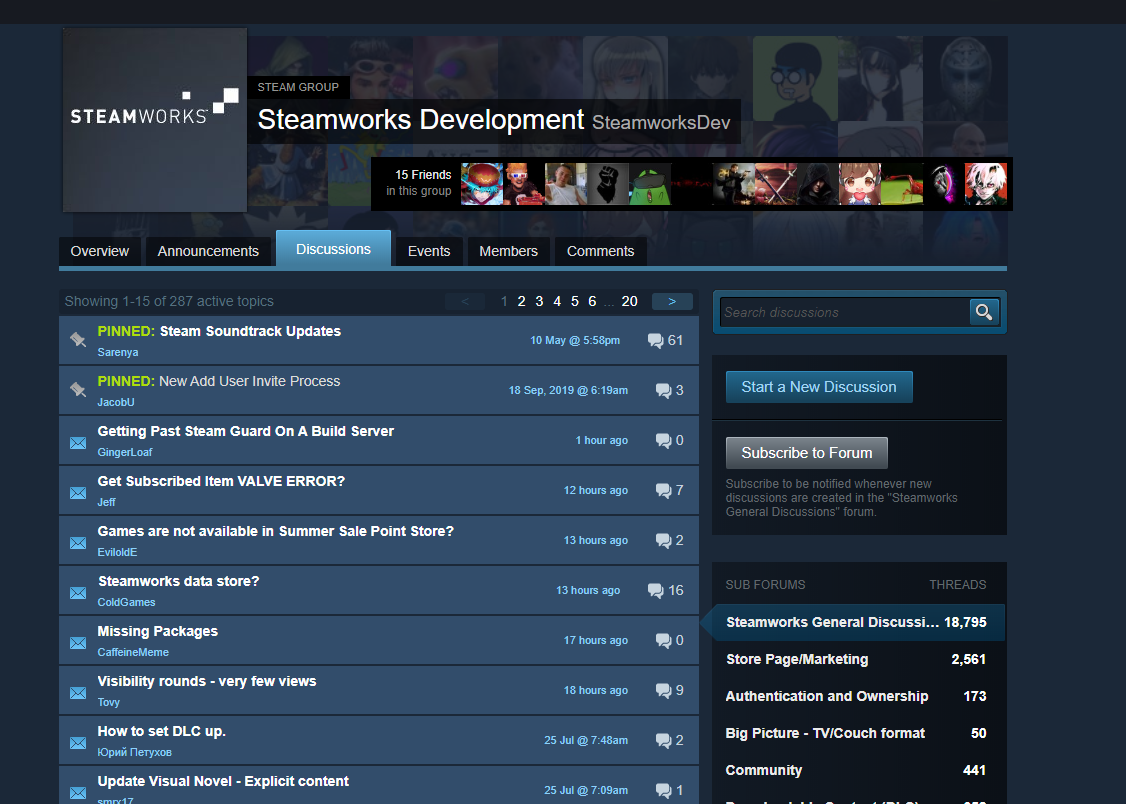Go to page 6 of topics
This screenshot has width=1126, height=804.
click(592, 302)
